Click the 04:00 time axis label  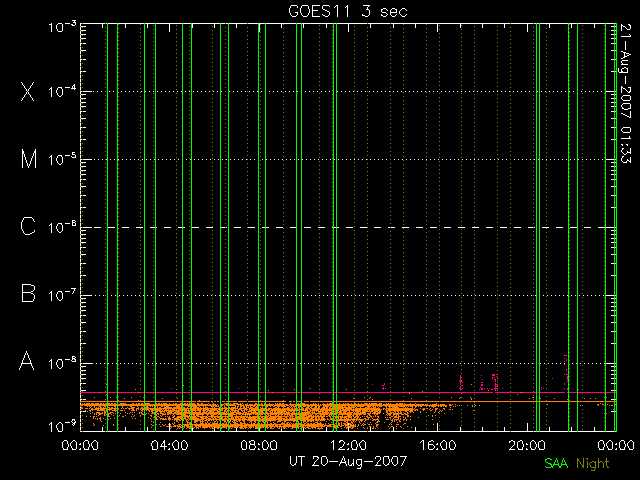(169, 444)
